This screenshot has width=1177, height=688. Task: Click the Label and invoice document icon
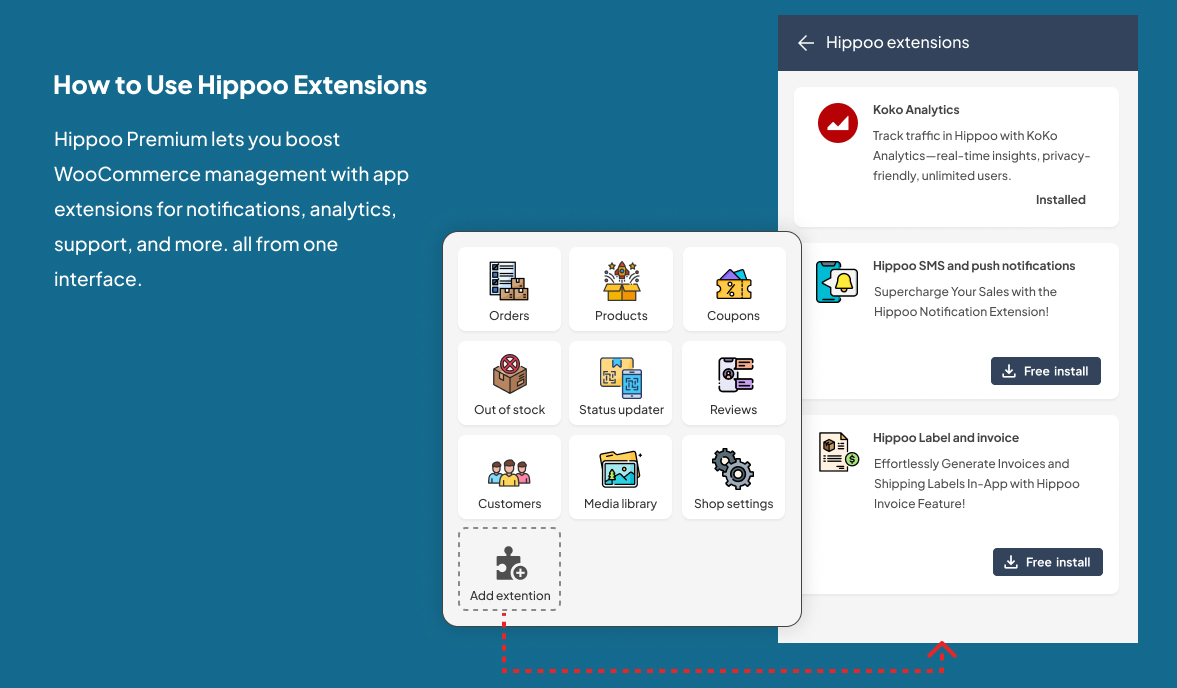pos(838,452)
